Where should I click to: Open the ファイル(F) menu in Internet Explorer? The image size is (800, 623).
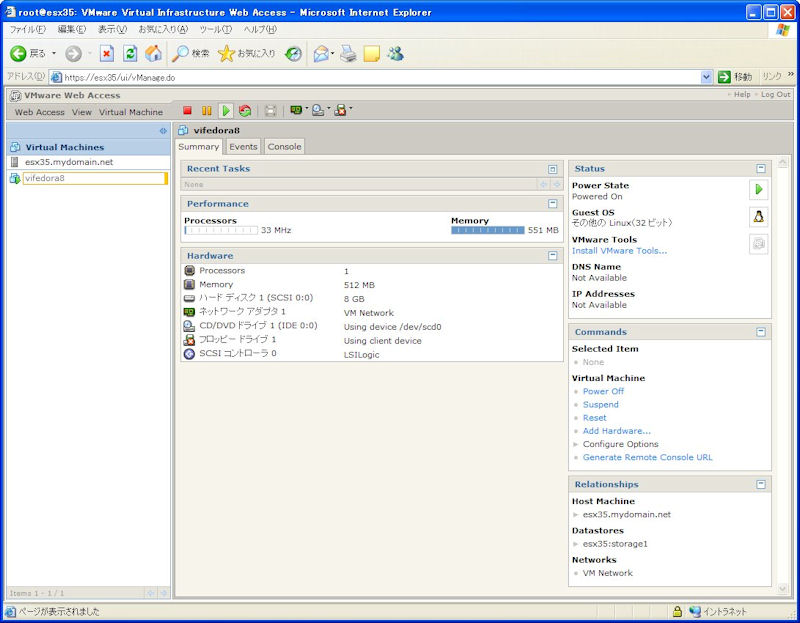pyautogui.click(x=28, y=30)
